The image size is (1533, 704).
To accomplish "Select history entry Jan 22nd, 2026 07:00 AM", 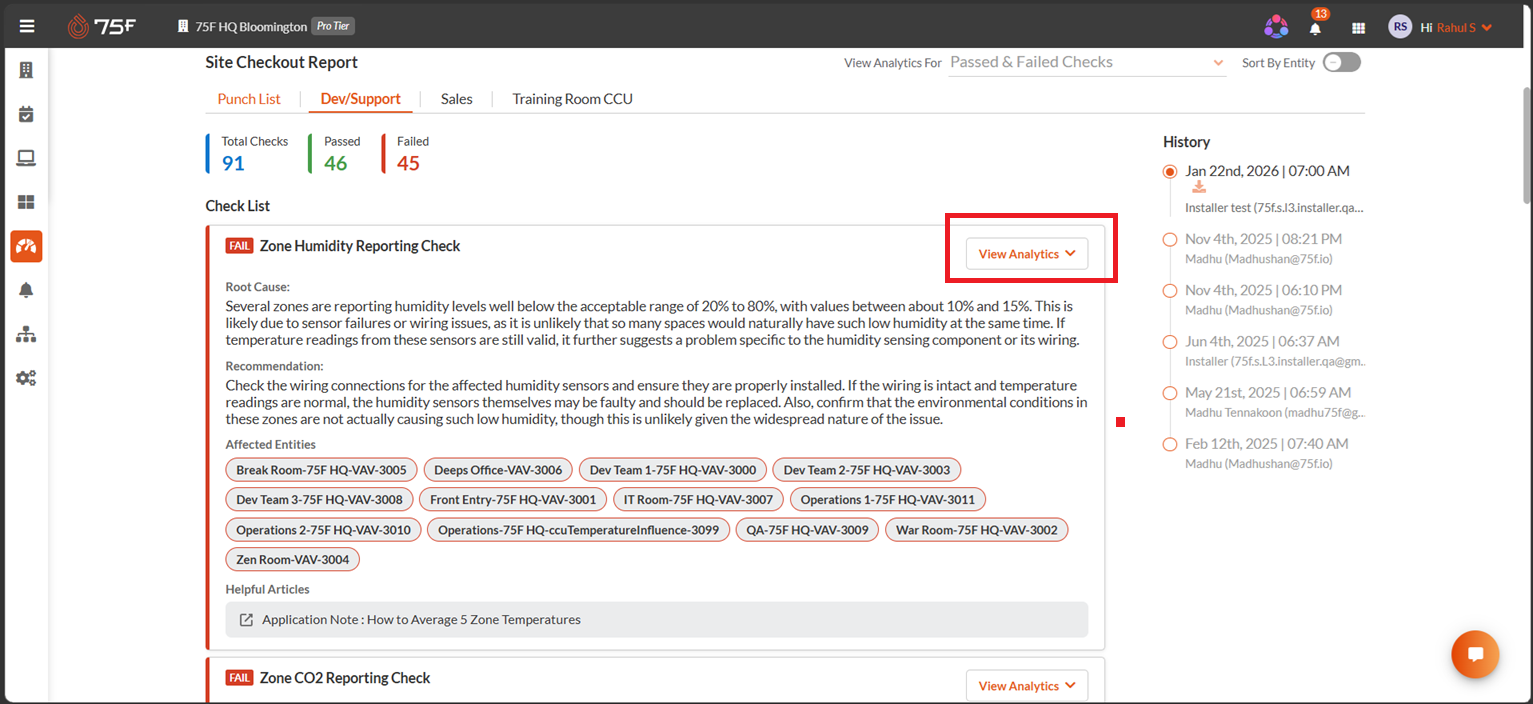I will [1267, 171].
